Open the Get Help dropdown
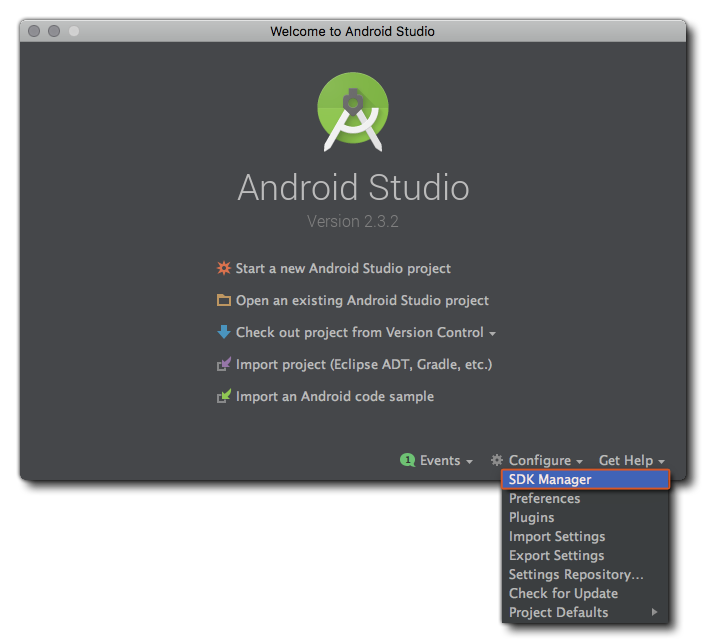Viewport: 706px width, 643px height. click(632, 460)
